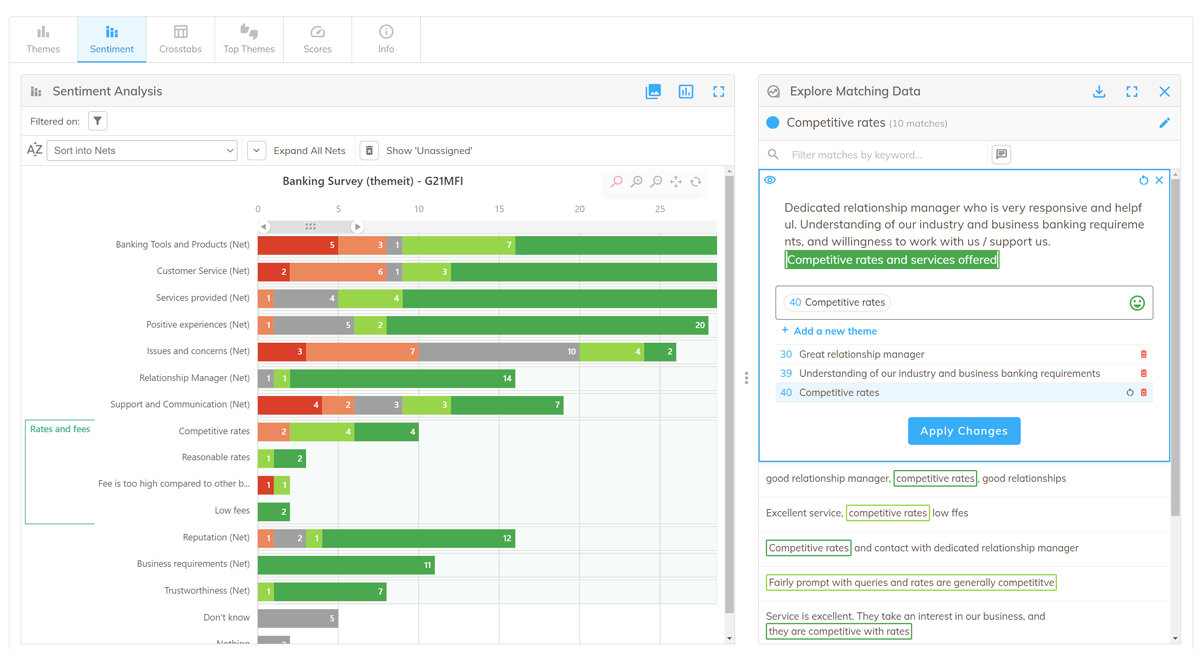The height and width of the screenshot is (660, 1200).
Task: Download matching data icon
Action: (1099, 91)
